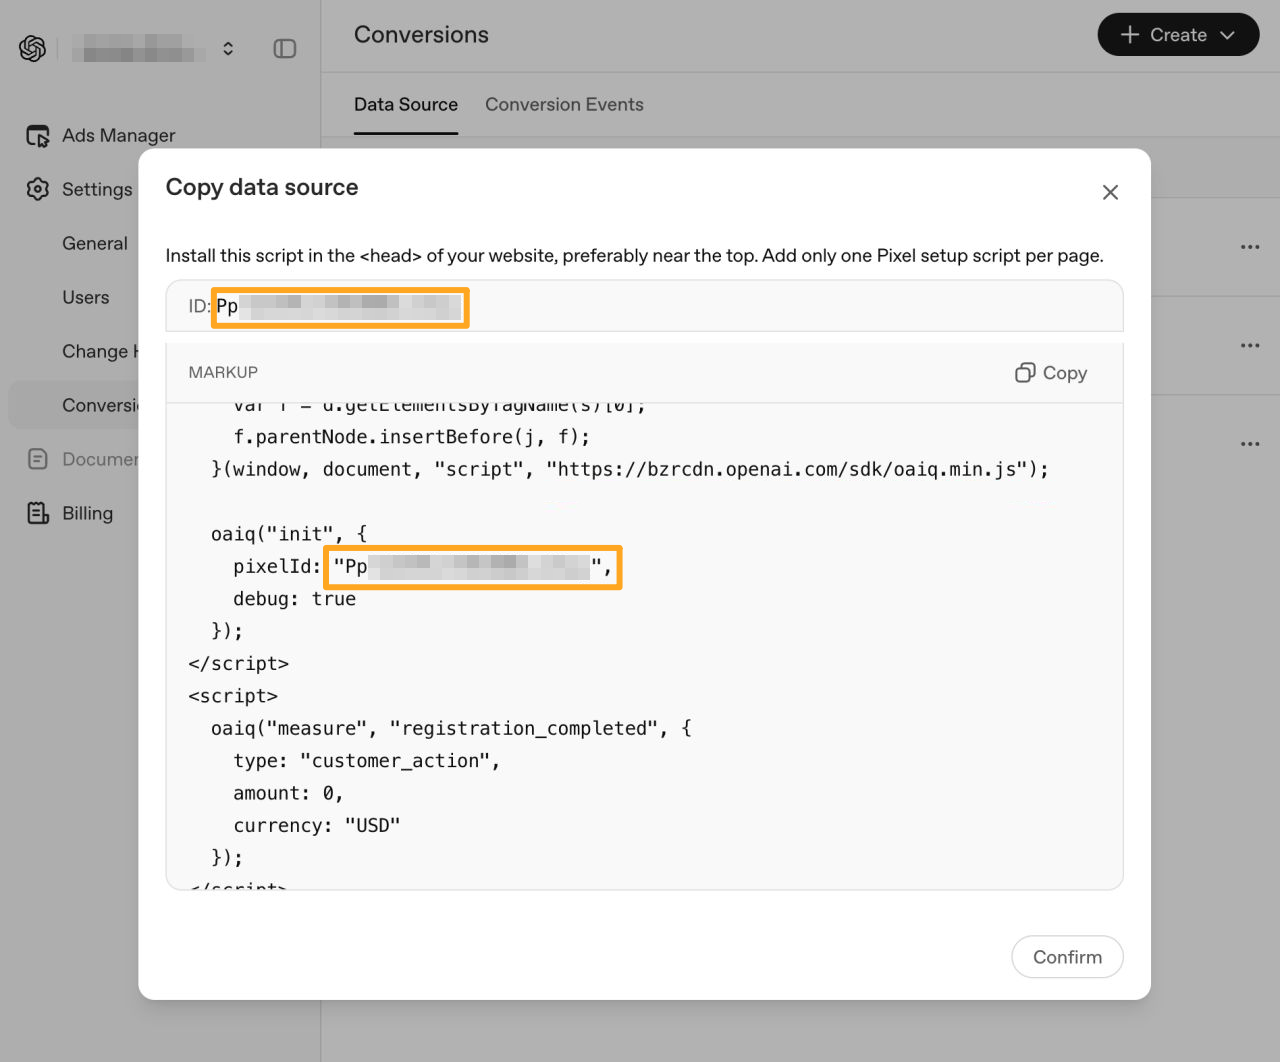Image resolution: width=1280 pixels, height=1062 pixels.
Task: Click the Conversions page heading
Action: (x=421, y=35)
